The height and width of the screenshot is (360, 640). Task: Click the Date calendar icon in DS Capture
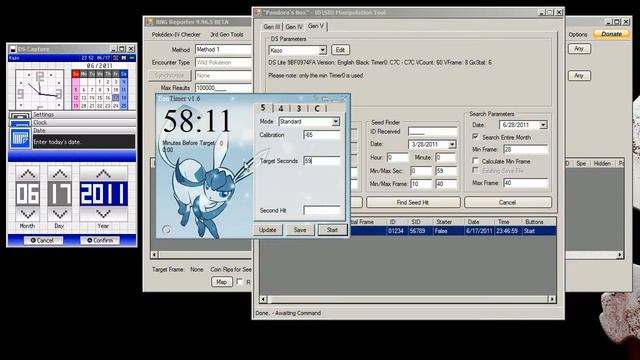coord(20,138)
